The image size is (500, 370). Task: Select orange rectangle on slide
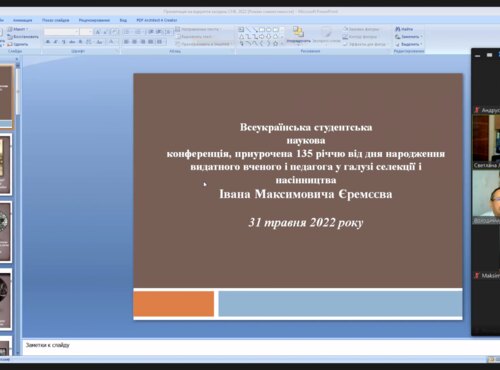pos(174,303)
